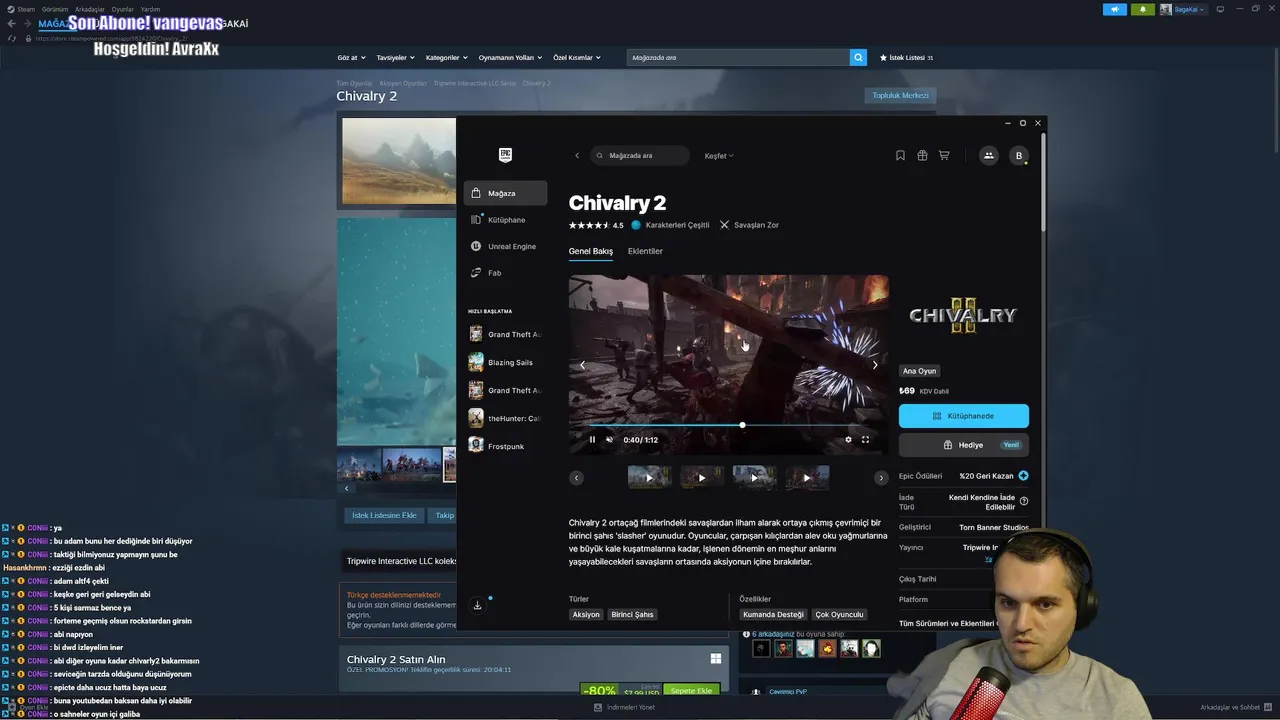
Task: Click the Steam store search magnifier button
Action: 858,57
